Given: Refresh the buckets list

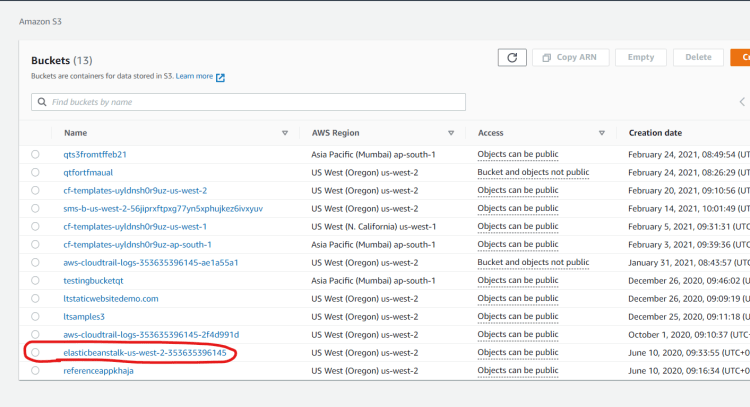Looking at the screenshot, I should tap(512, 57).
